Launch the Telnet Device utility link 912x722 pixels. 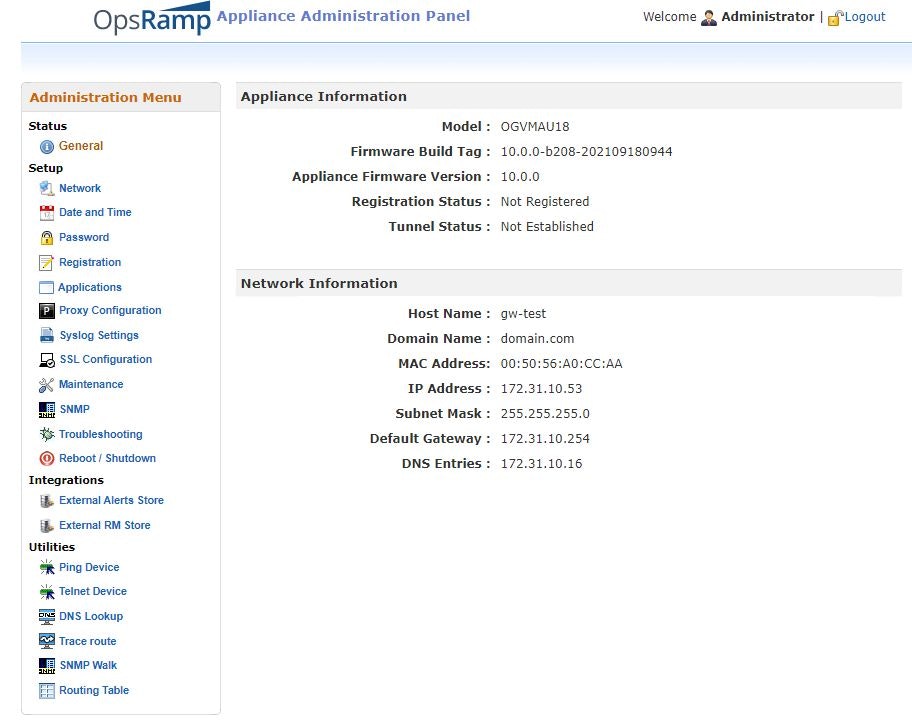pyautogui.click(x=92, y=592)
